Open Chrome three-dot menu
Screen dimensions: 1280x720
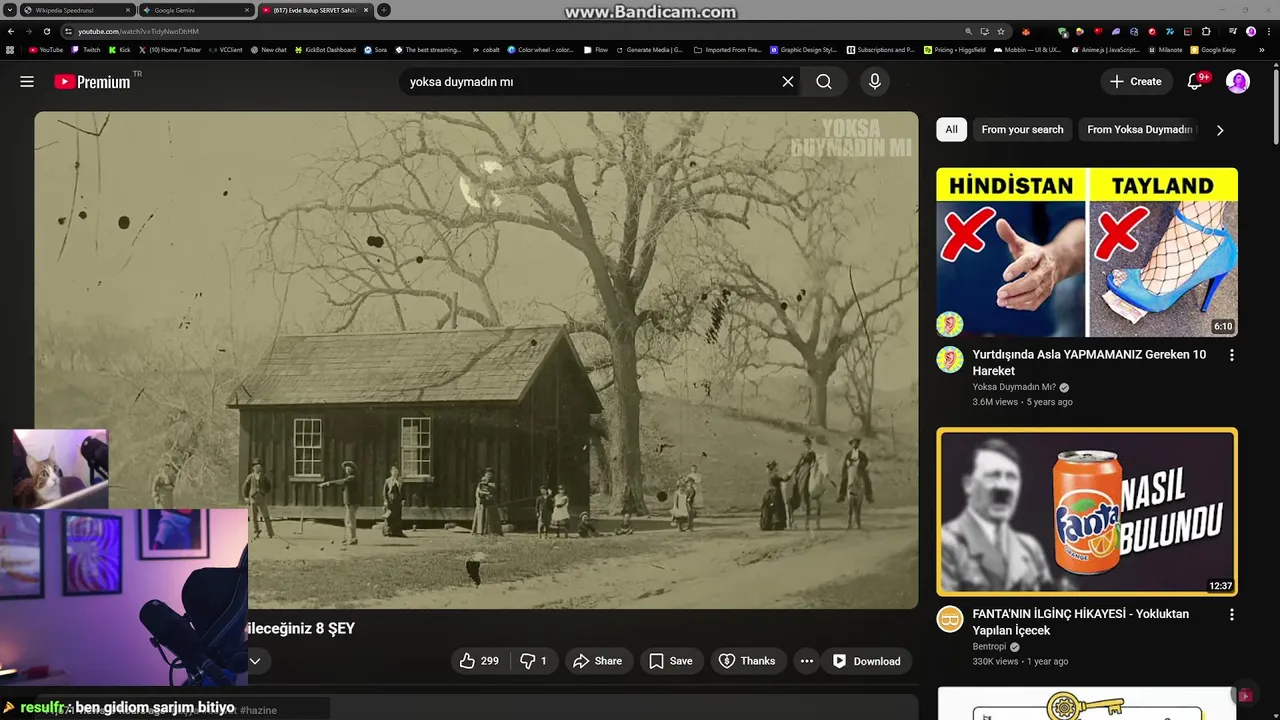(x=1269, y=31)
